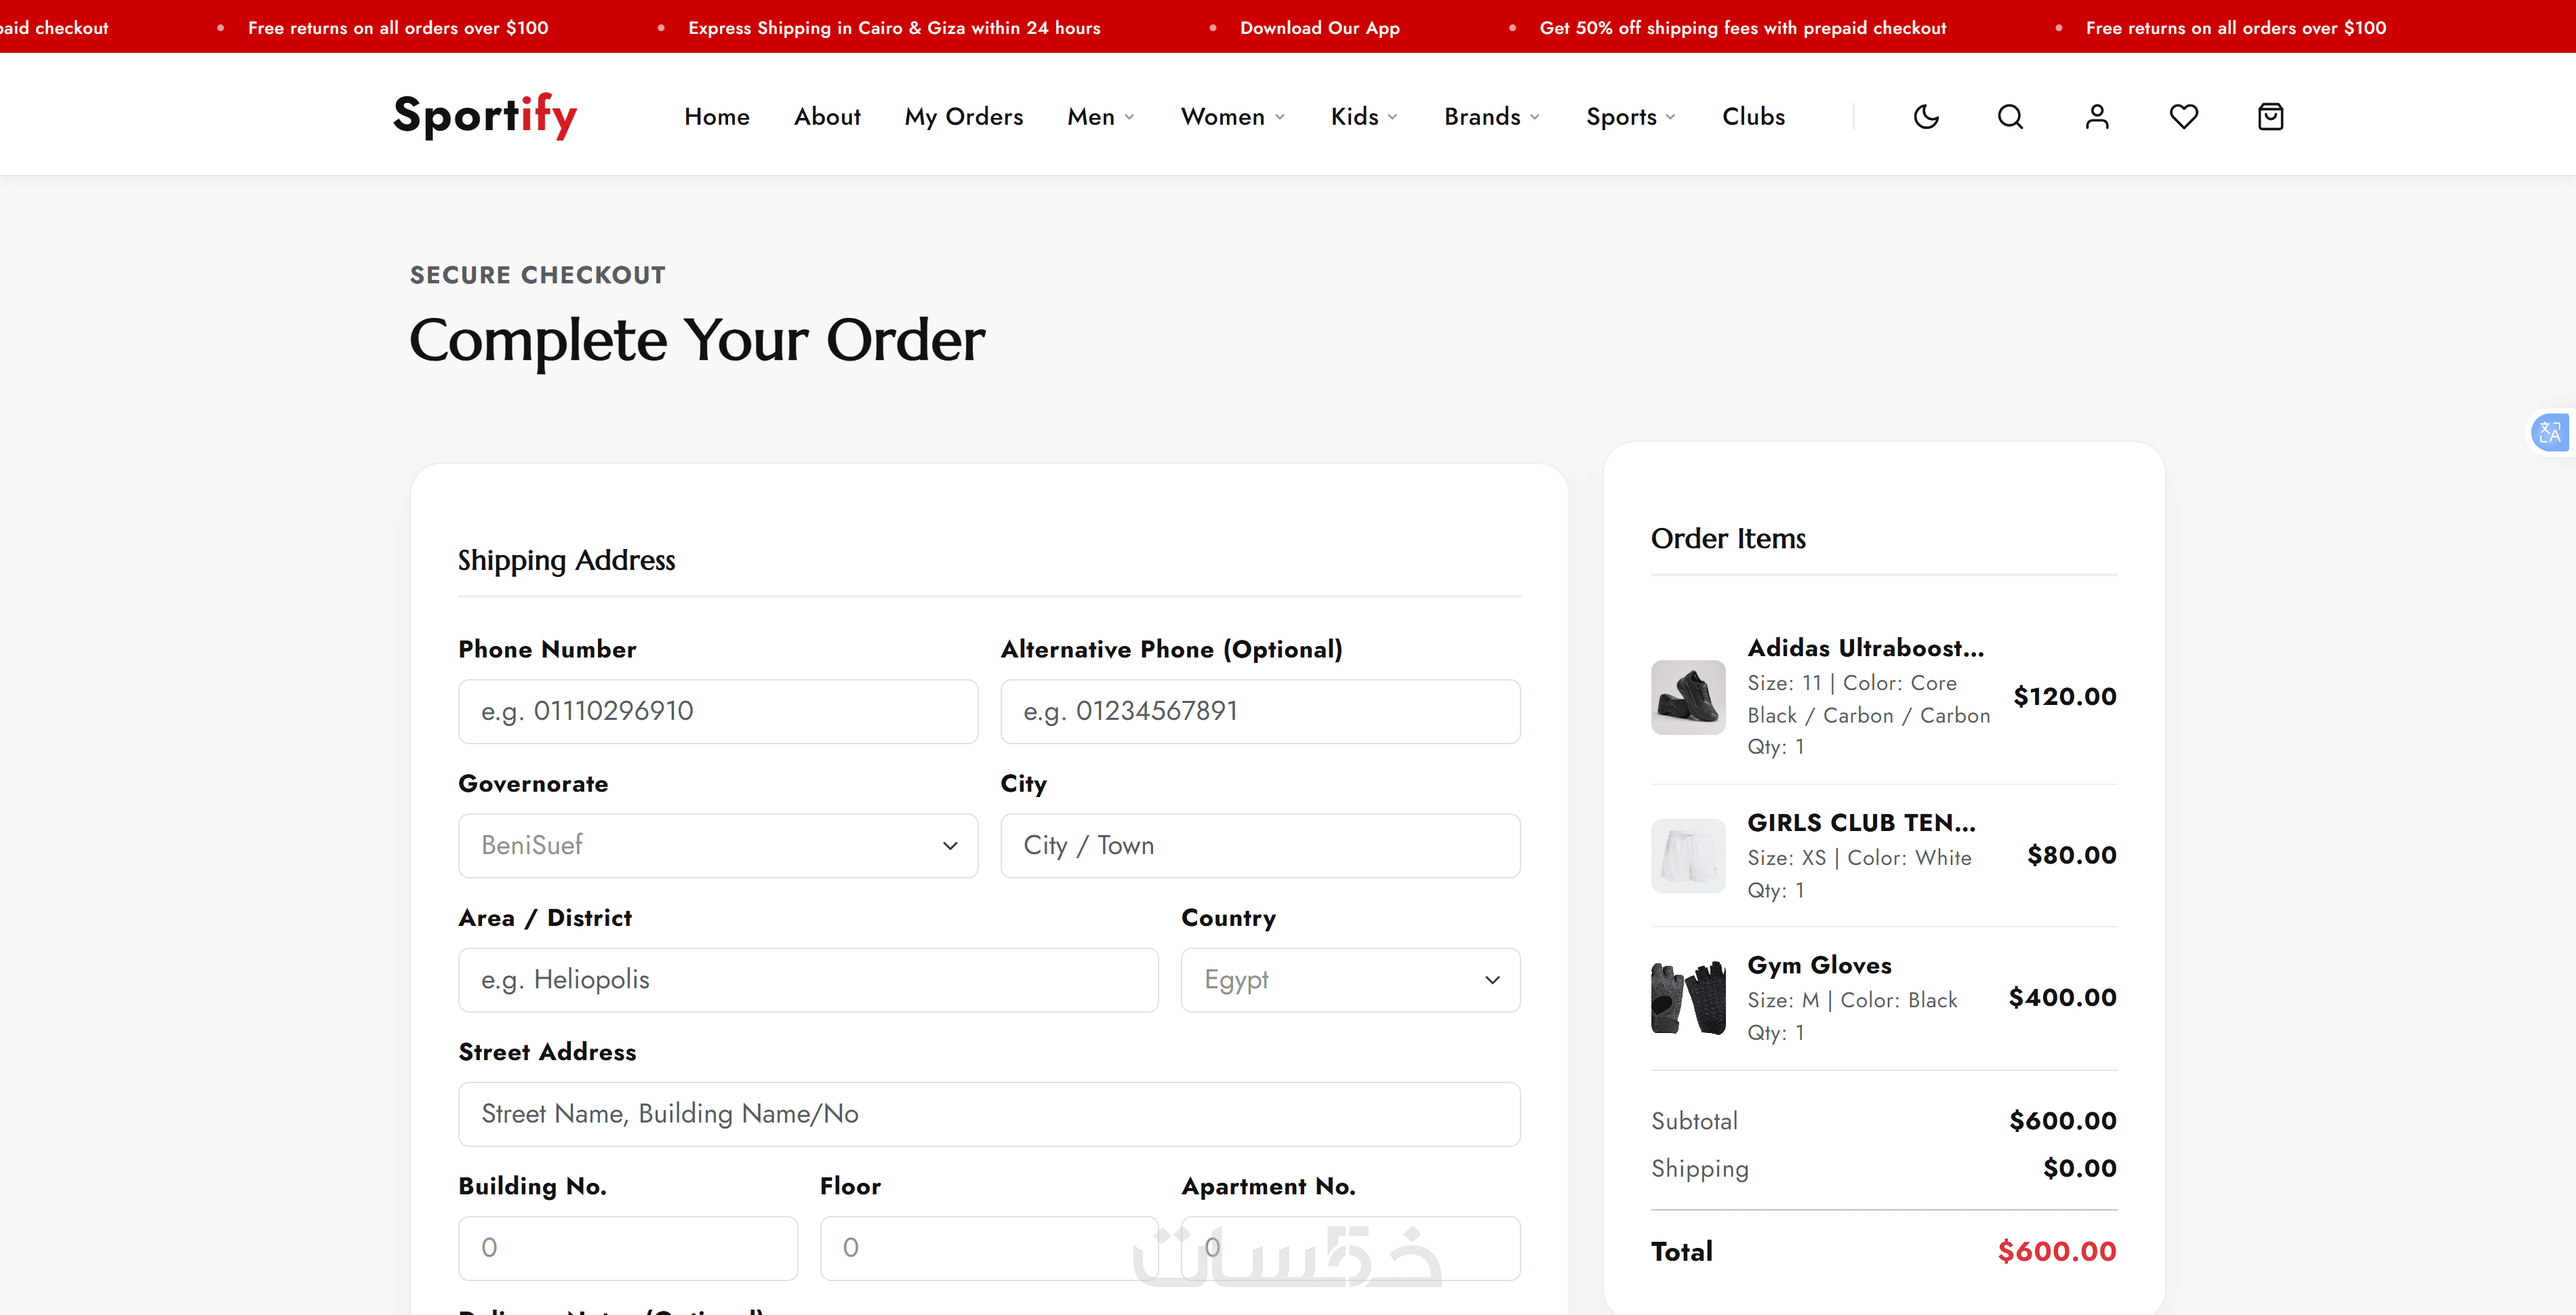
Task: Open the Clubs menu item
Action: click(1753, 117)
